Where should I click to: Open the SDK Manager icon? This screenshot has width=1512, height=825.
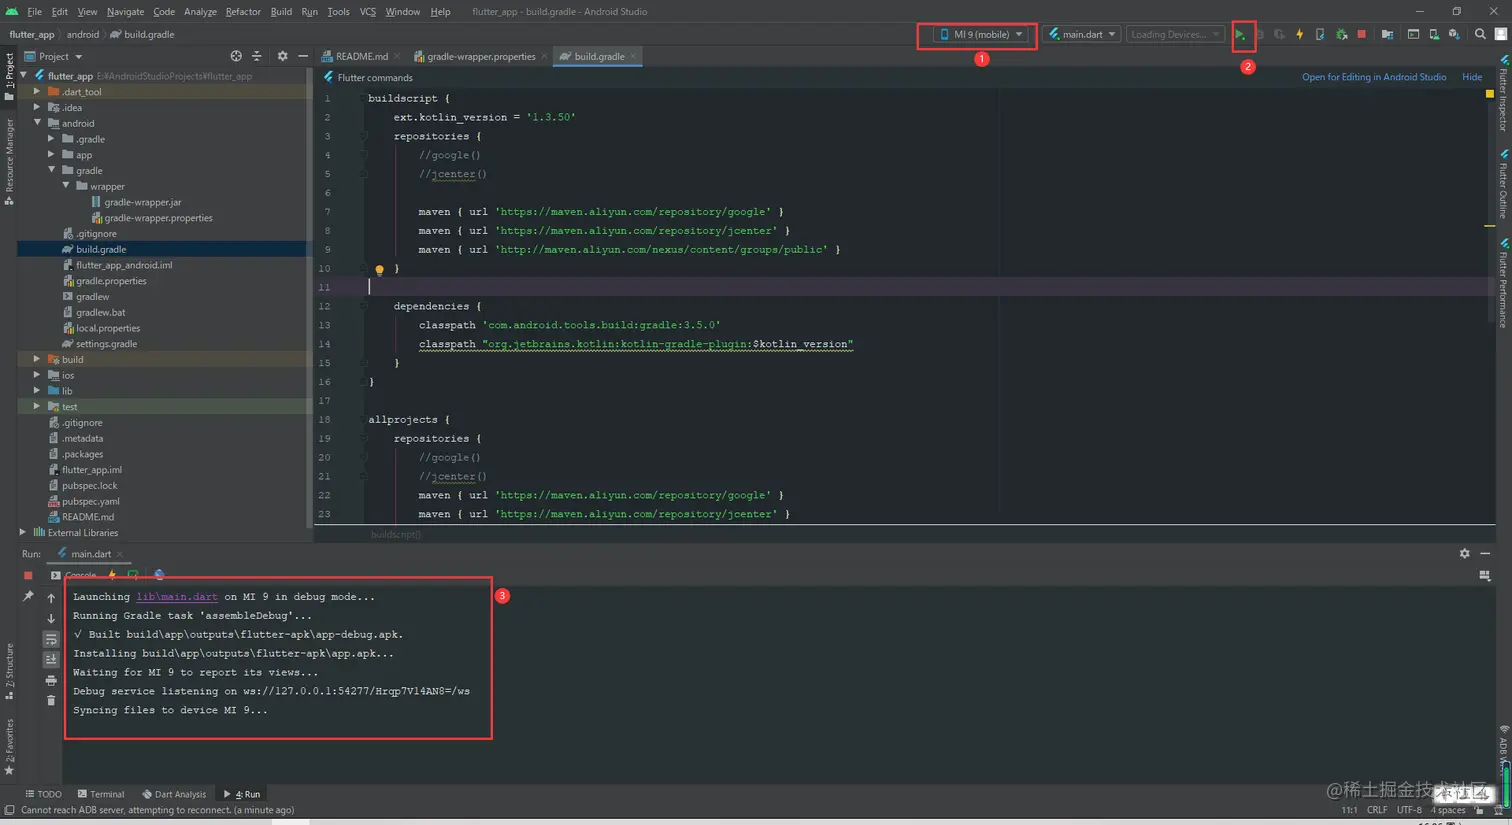pyautogui.click(x=1454, y=35)
